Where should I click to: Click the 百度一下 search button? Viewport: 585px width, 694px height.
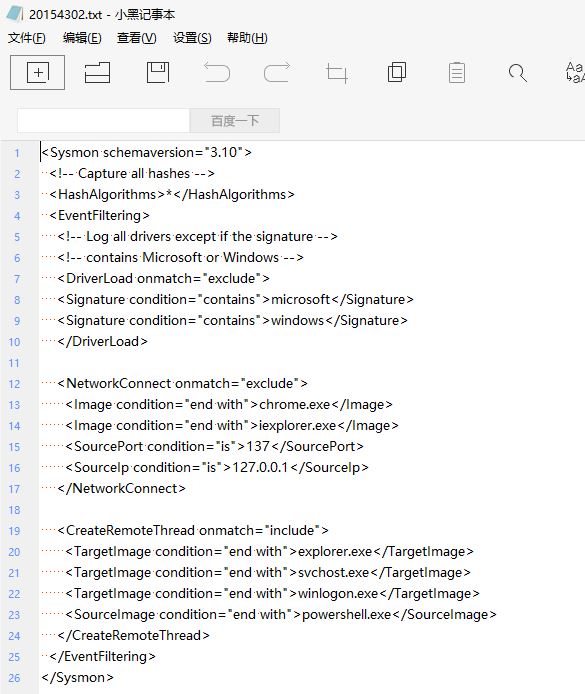235,120
